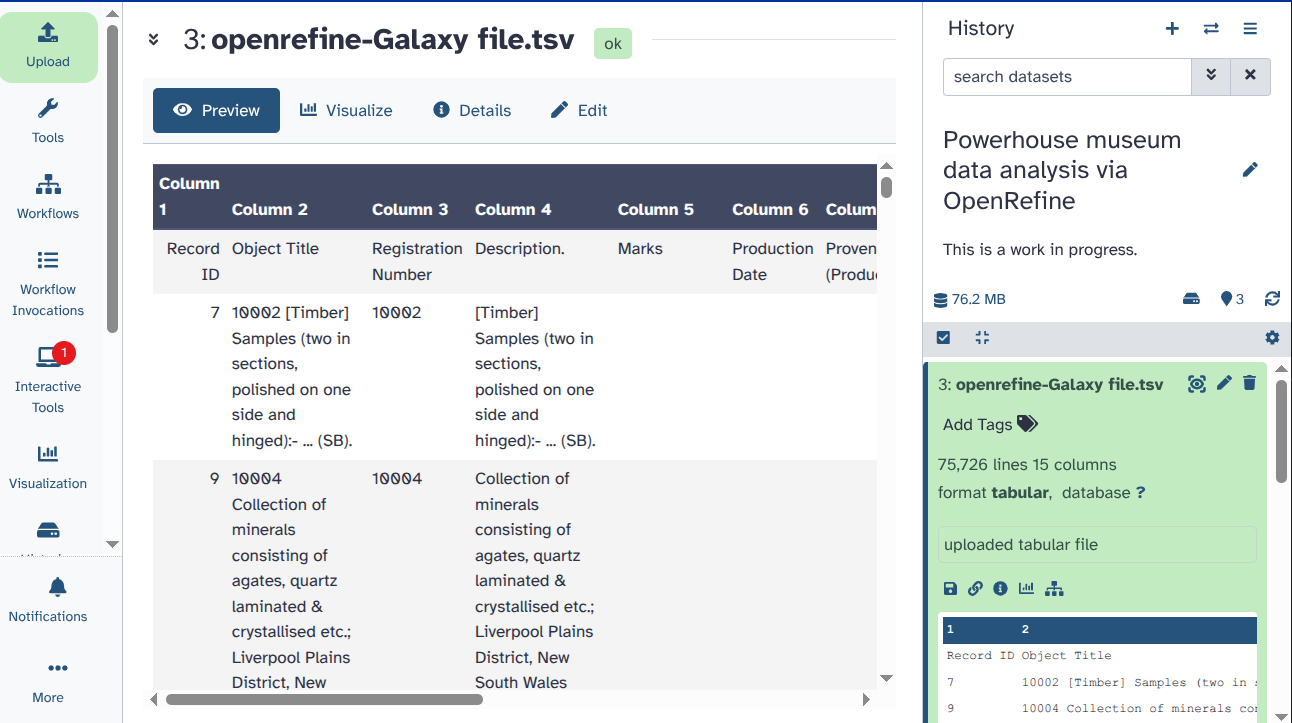Create a new history with plus icon
Image resolution: width=1292 pixels, height=723 pixels.
1172,29
